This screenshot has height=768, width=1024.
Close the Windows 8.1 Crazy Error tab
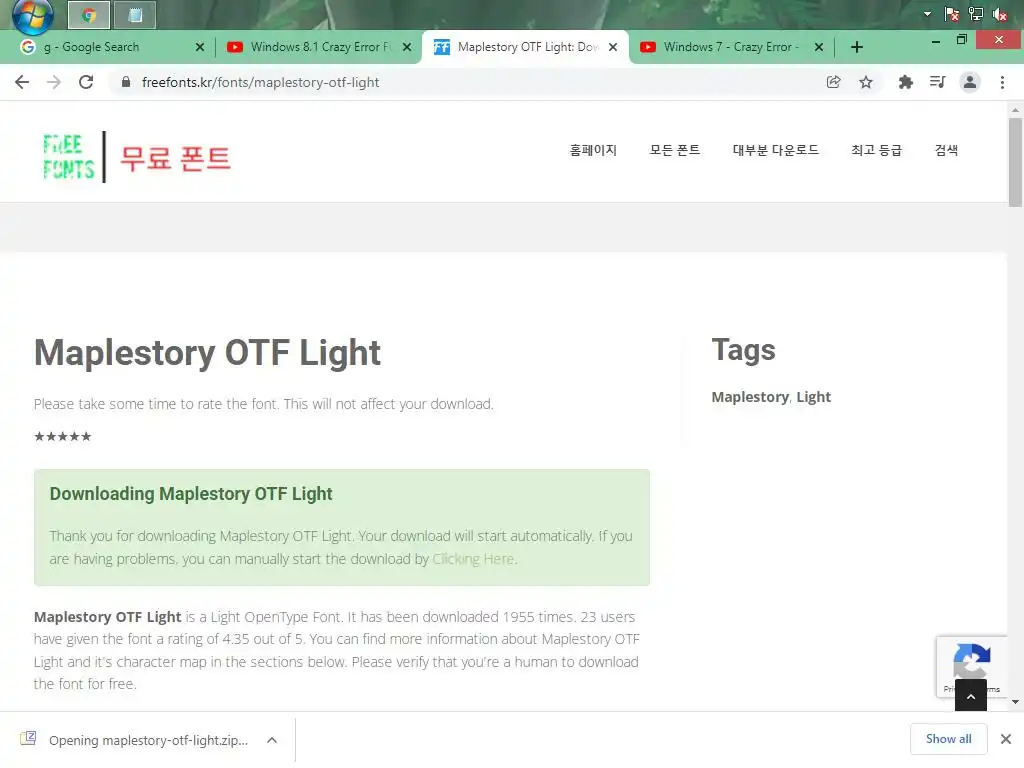pos(407,47)
